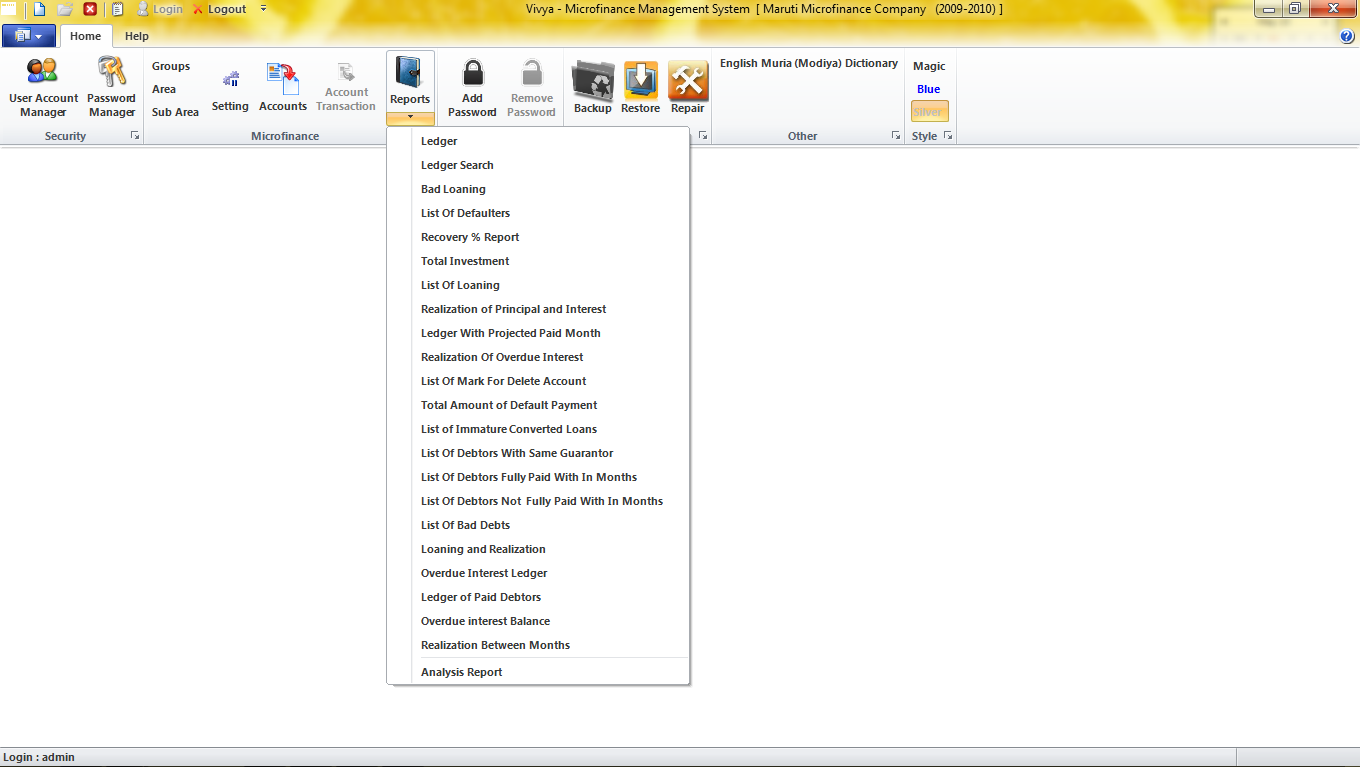Open the quick access toolbar dropdown
The height and width of the screenshot is (767, 1360).
tap(263, 9)
